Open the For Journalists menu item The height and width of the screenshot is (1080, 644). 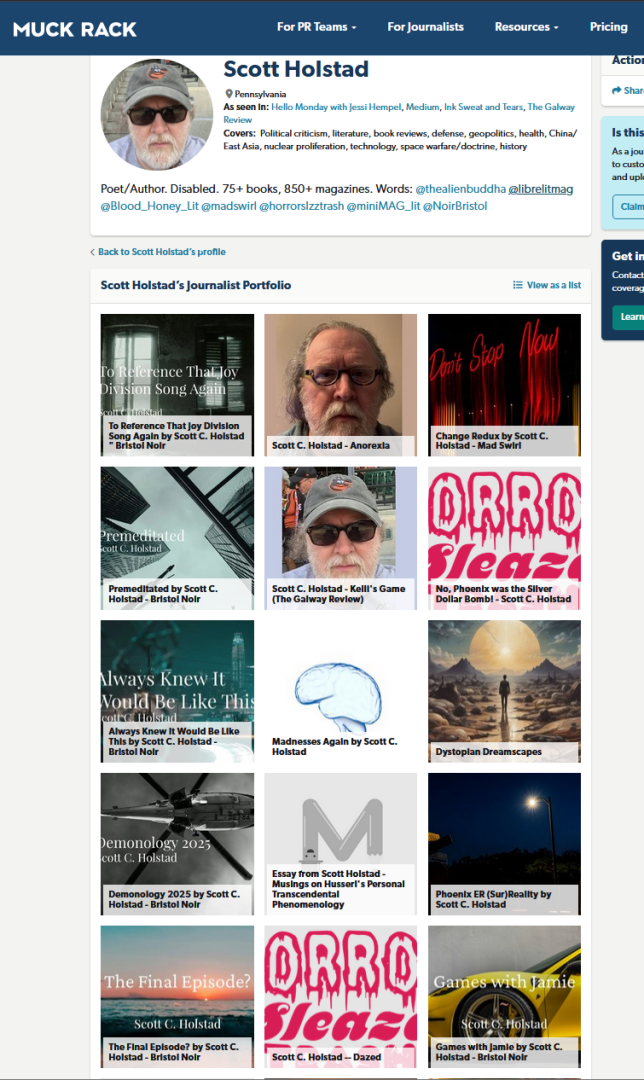[x=425, y=27]
